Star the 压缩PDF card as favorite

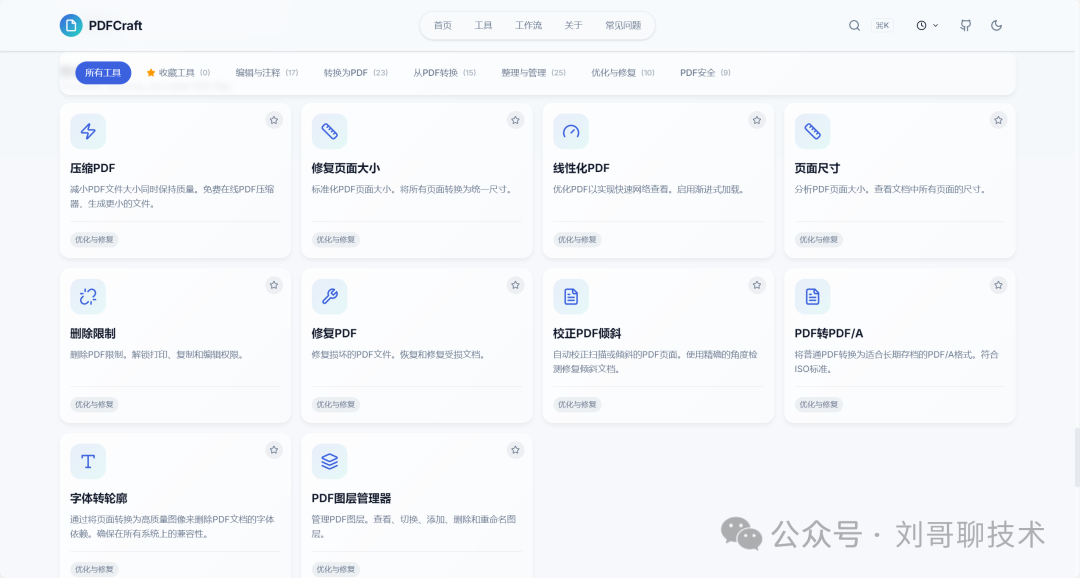click(273, 119)
